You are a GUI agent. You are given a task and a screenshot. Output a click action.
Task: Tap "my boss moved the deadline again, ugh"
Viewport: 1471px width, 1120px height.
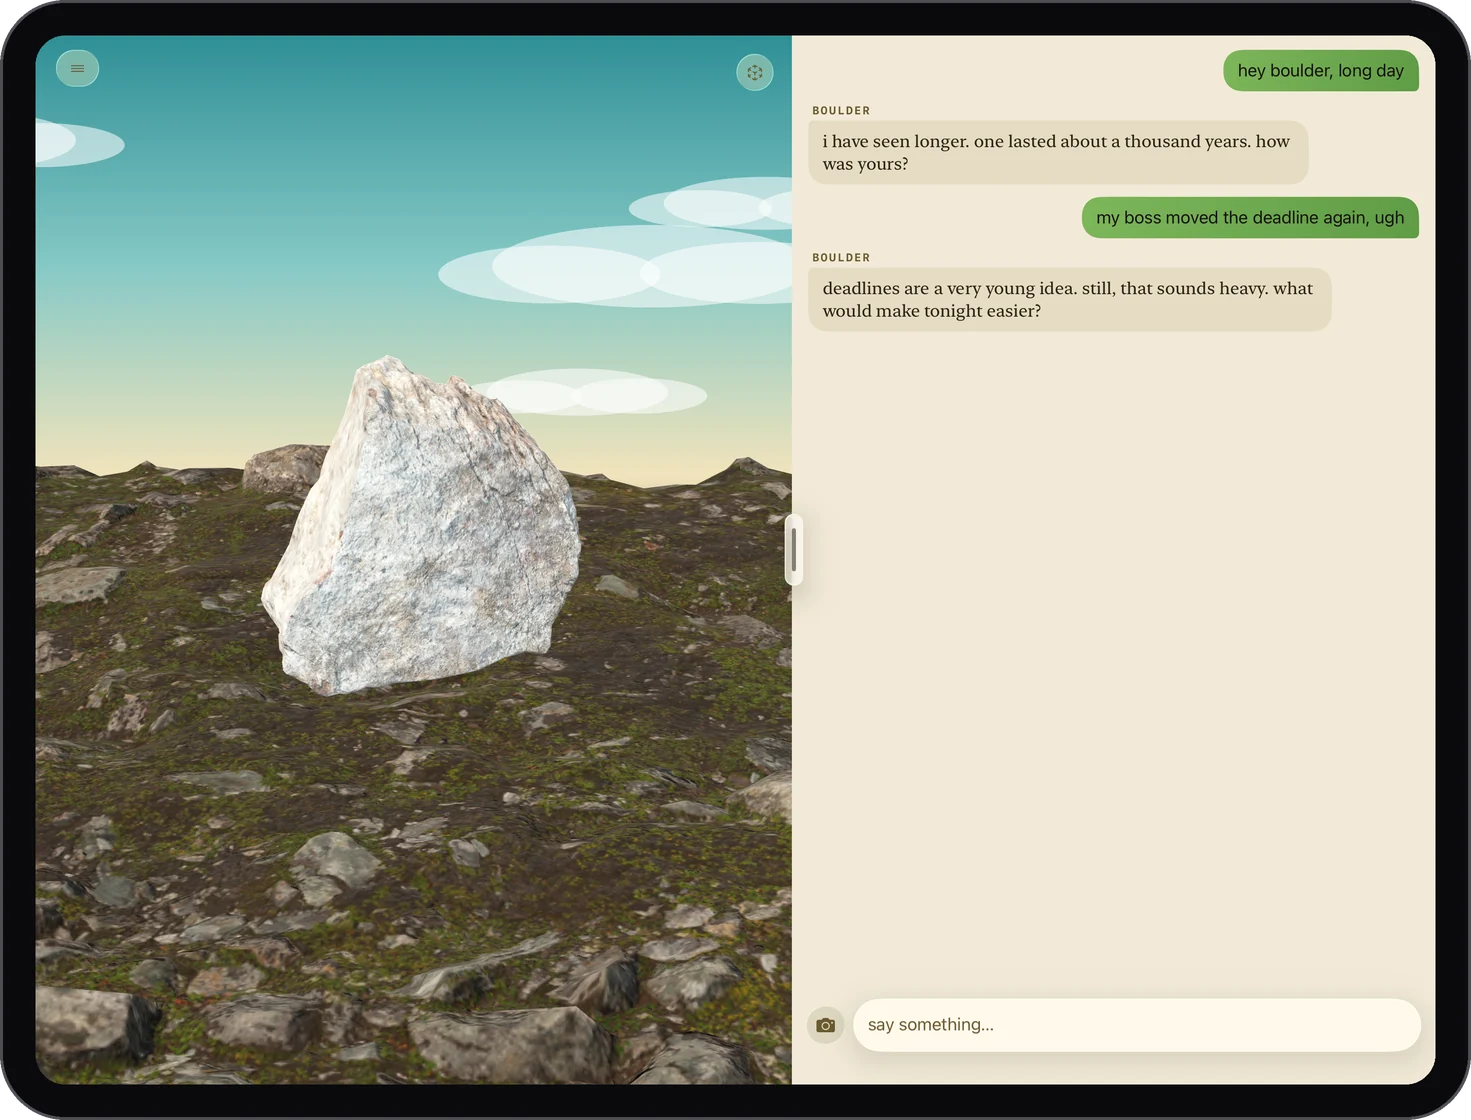pyautogui.click(x=1250, y=218)
